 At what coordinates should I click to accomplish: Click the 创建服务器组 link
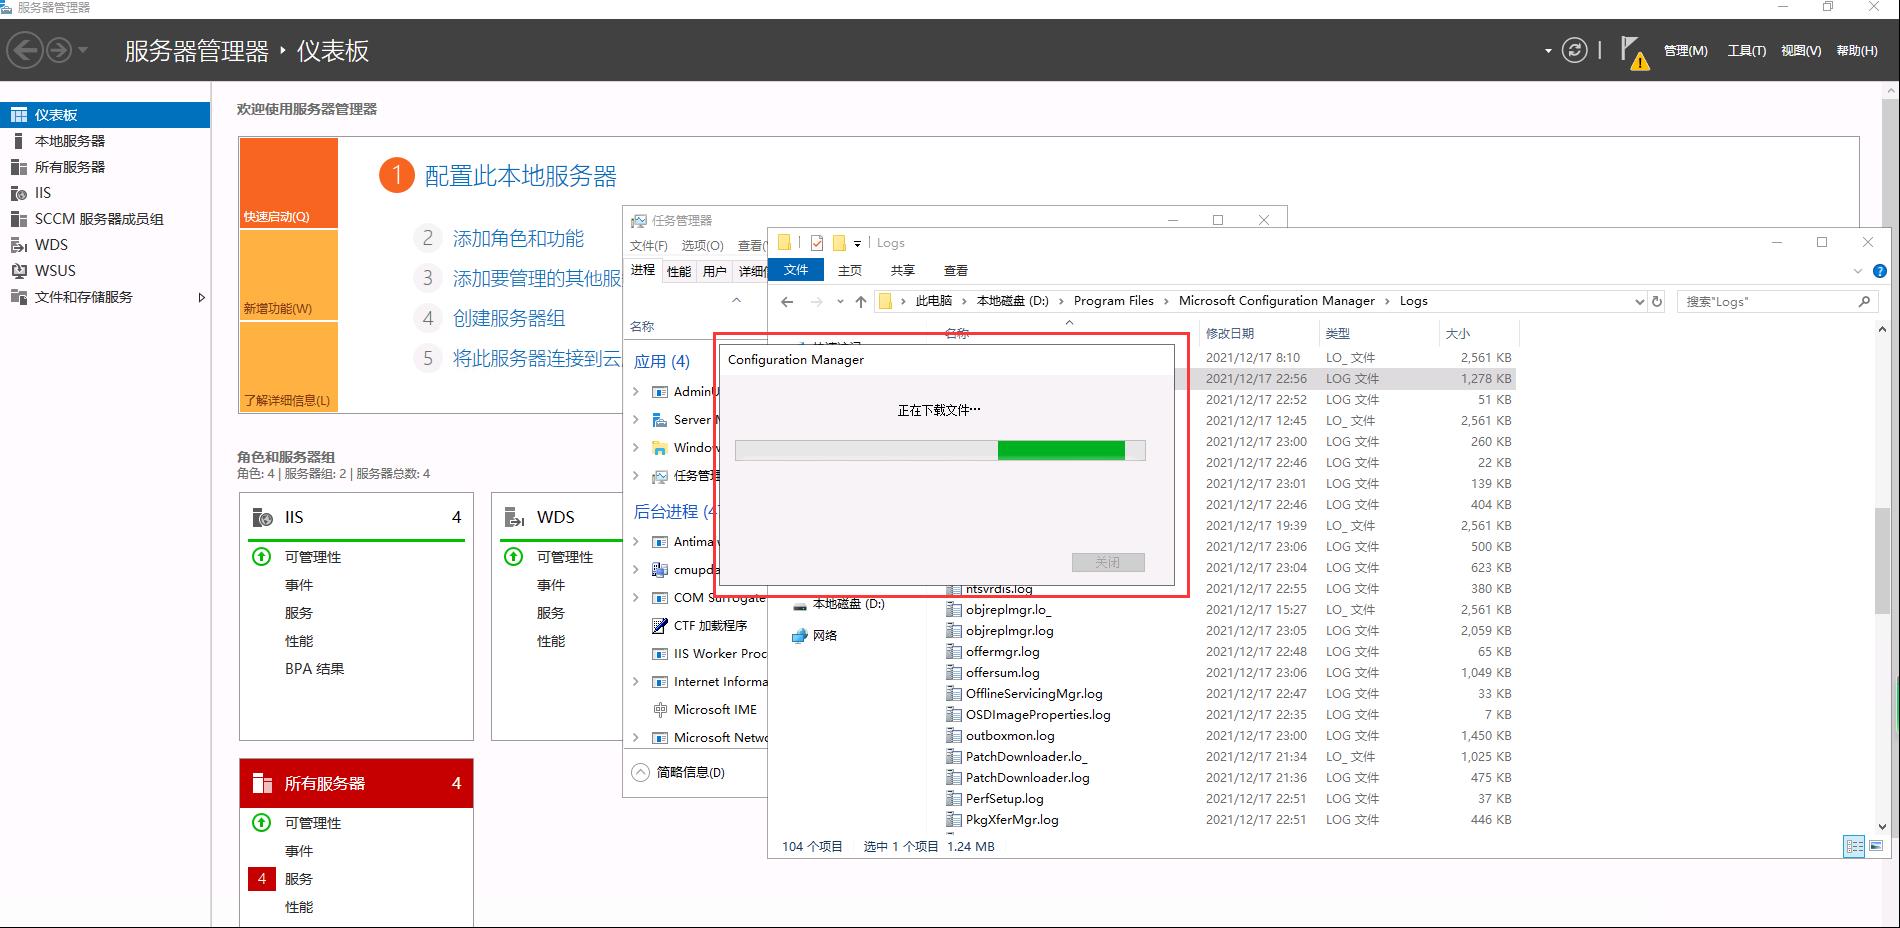(x=508, y=318)
